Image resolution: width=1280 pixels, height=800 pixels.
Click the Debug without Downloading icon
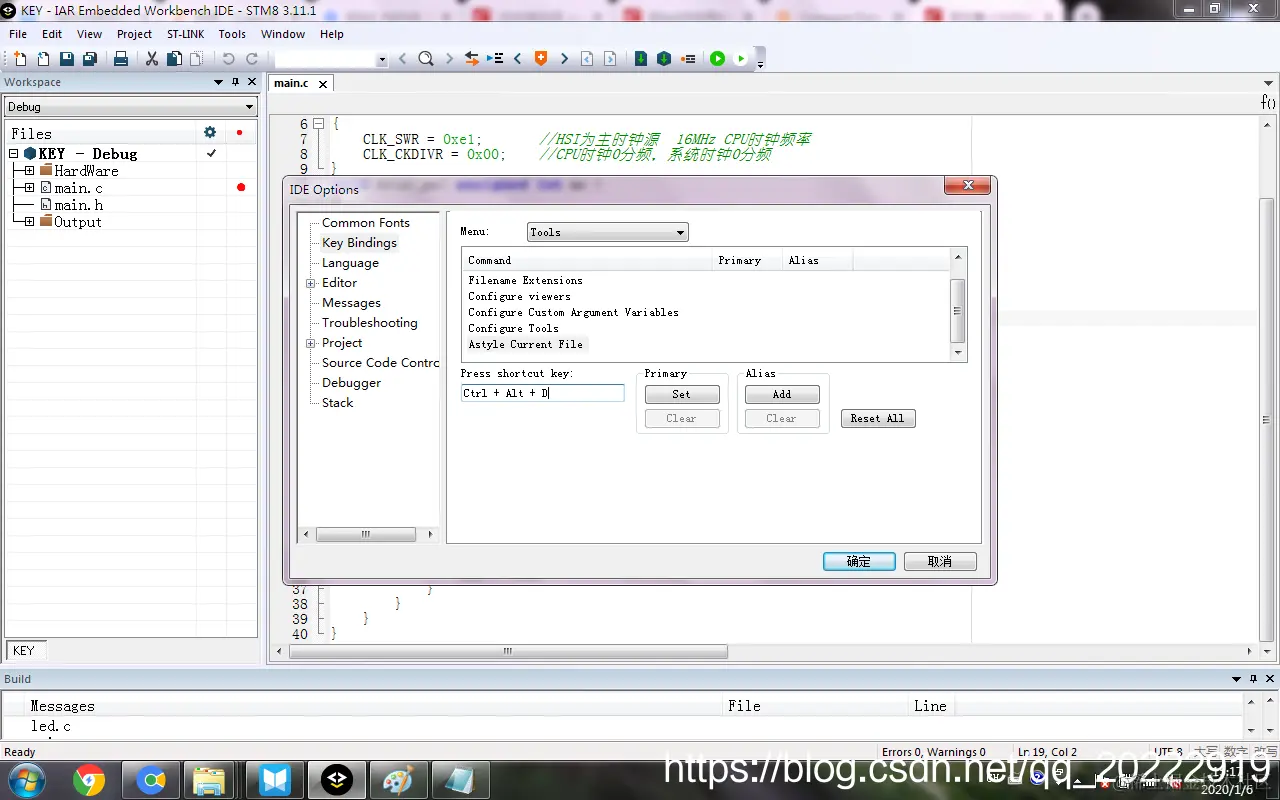point(741,59)
